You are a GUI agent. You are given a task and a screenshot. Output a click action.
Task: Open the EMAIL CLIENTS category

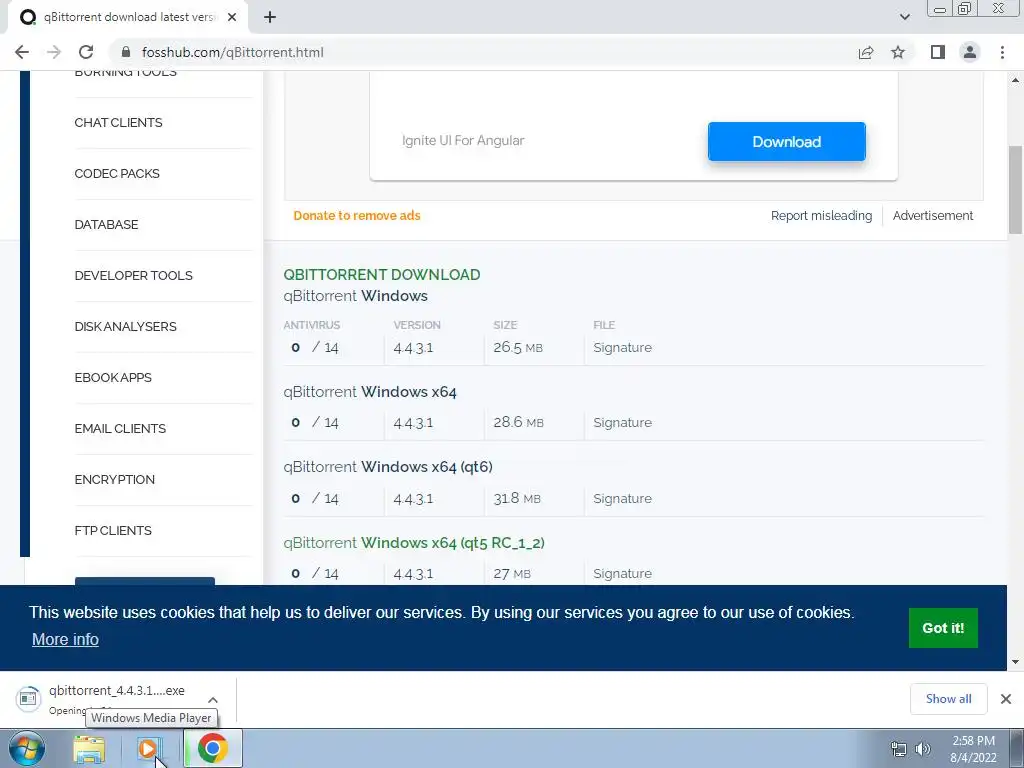(x=120, y=428)
